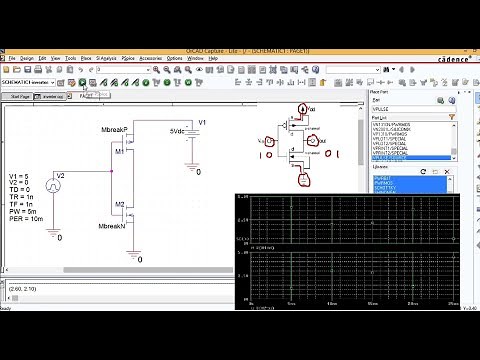Click the Part List scrollbar up arrow
The image size is (480, 360).
point(454,125)
